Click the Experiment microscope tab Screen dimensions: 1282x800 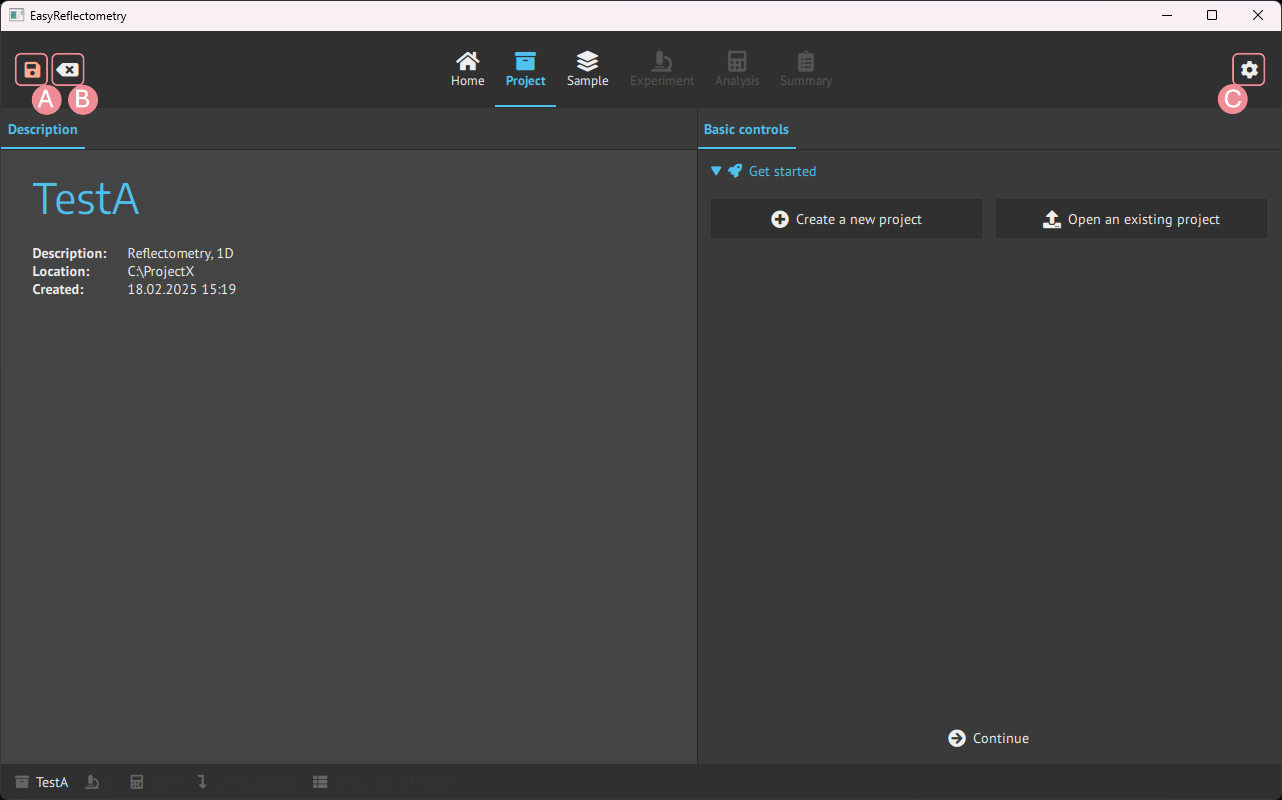coord(661,69)
